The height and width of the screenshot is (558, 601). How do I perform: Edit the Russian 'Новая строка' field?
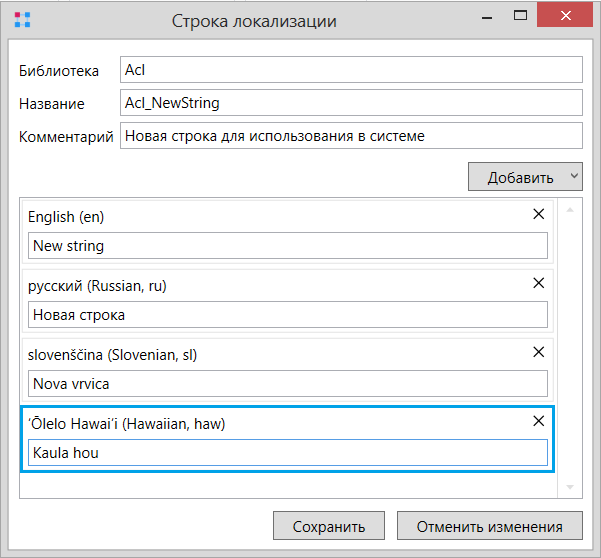[288, 315]
